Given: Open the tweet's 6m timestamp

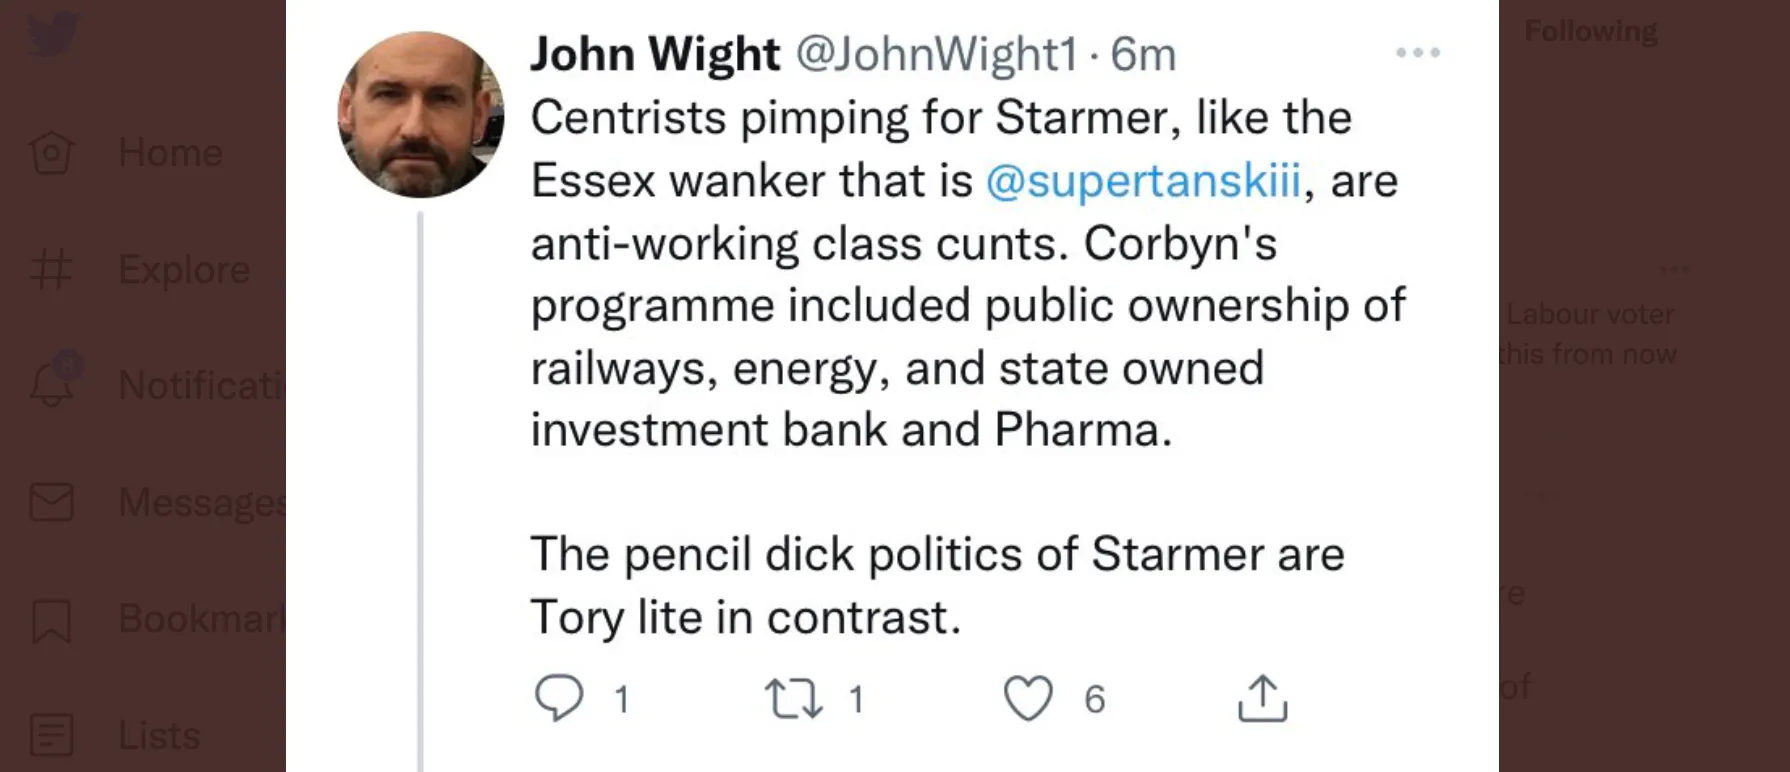Looking at the screenshot, I should pyautogui.click(x=1143, y=54).
